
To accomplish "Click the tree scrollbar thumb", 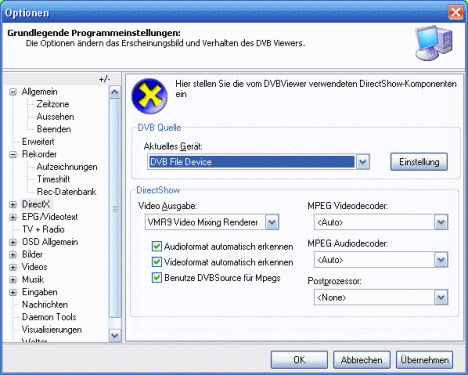I will pyautogui.click(x=115, y=208).
